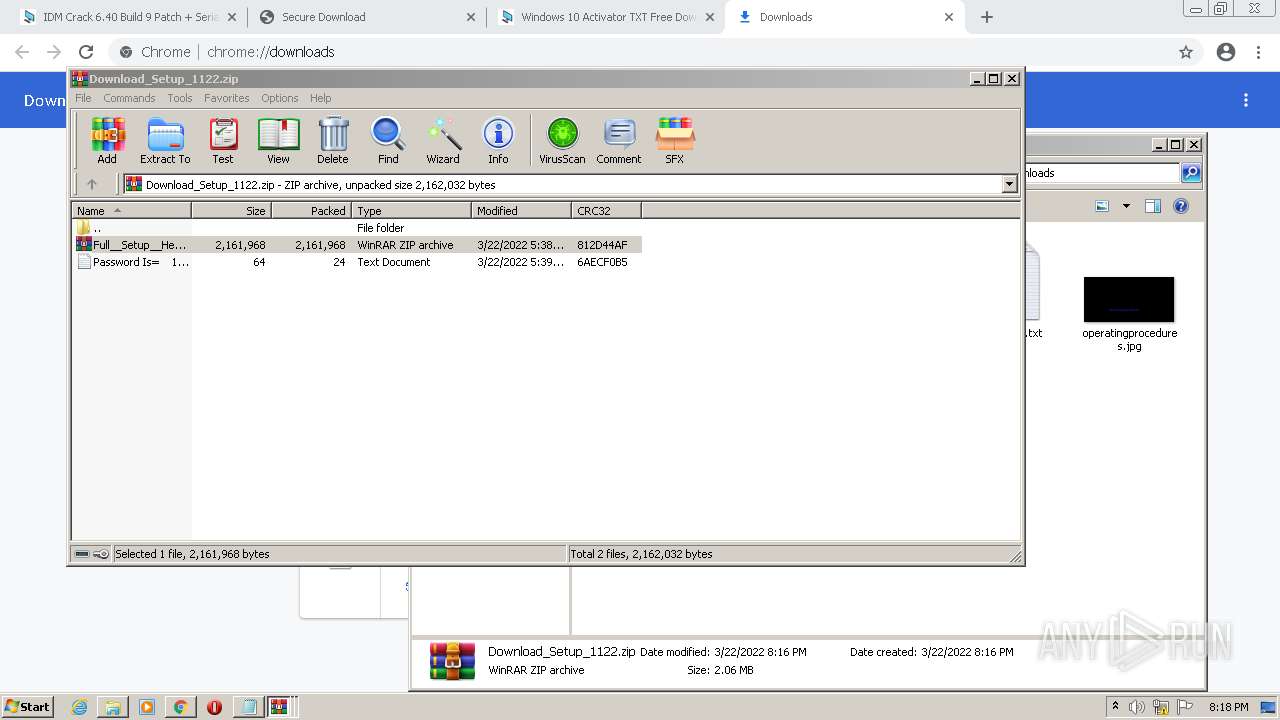Sort by Size column header
Screen dimensions: 1280x720
(231, 210)
